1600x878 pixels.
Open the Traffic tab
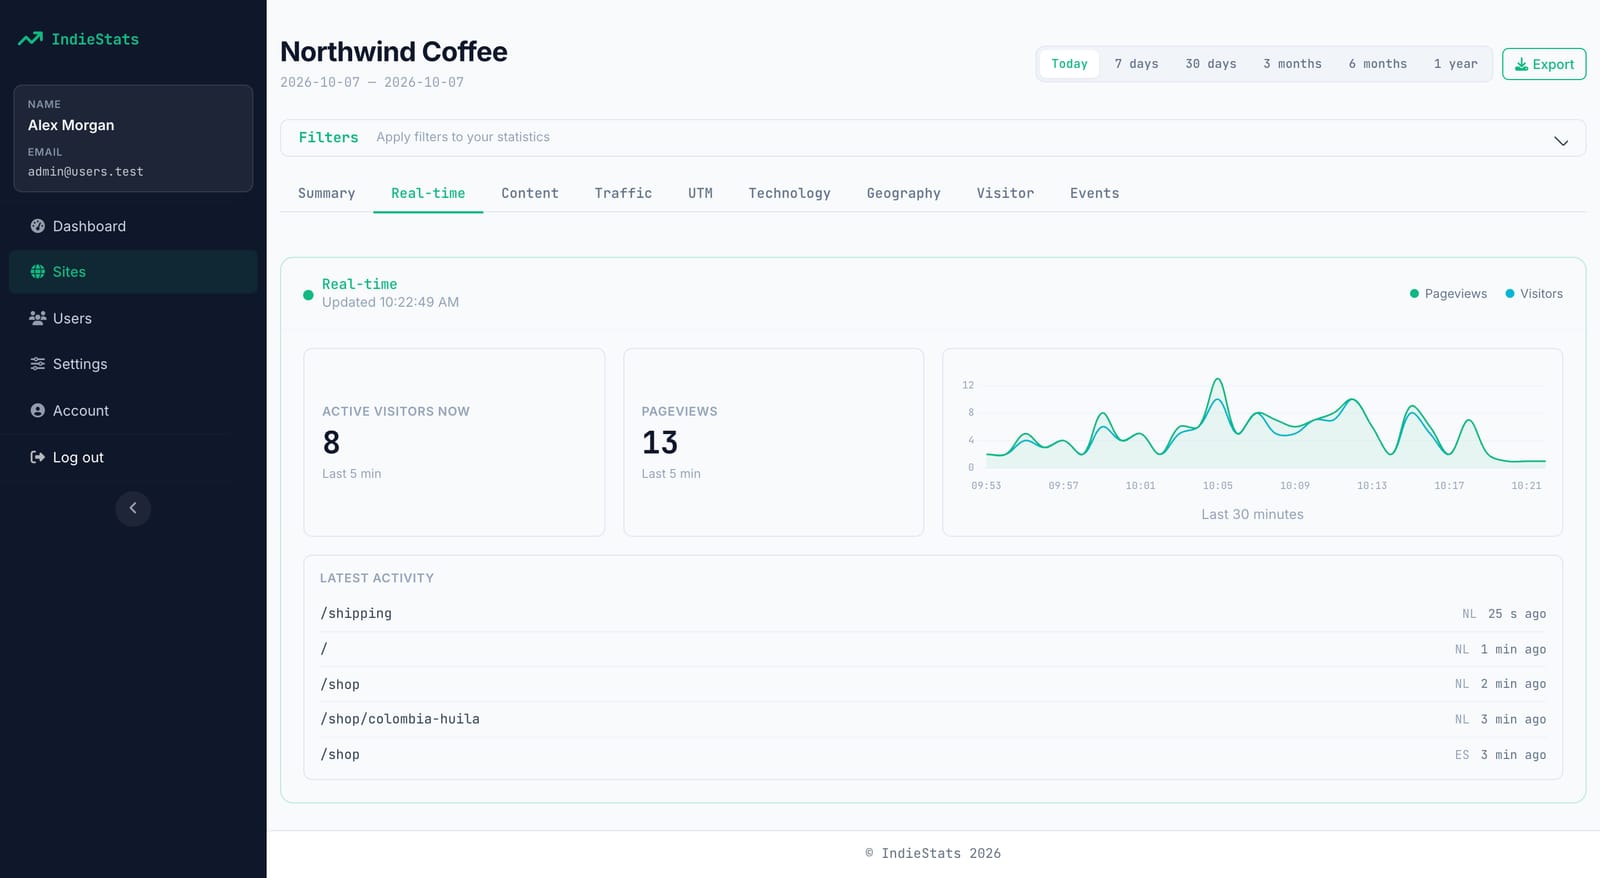pyautogui.click(x=623, y=193)
